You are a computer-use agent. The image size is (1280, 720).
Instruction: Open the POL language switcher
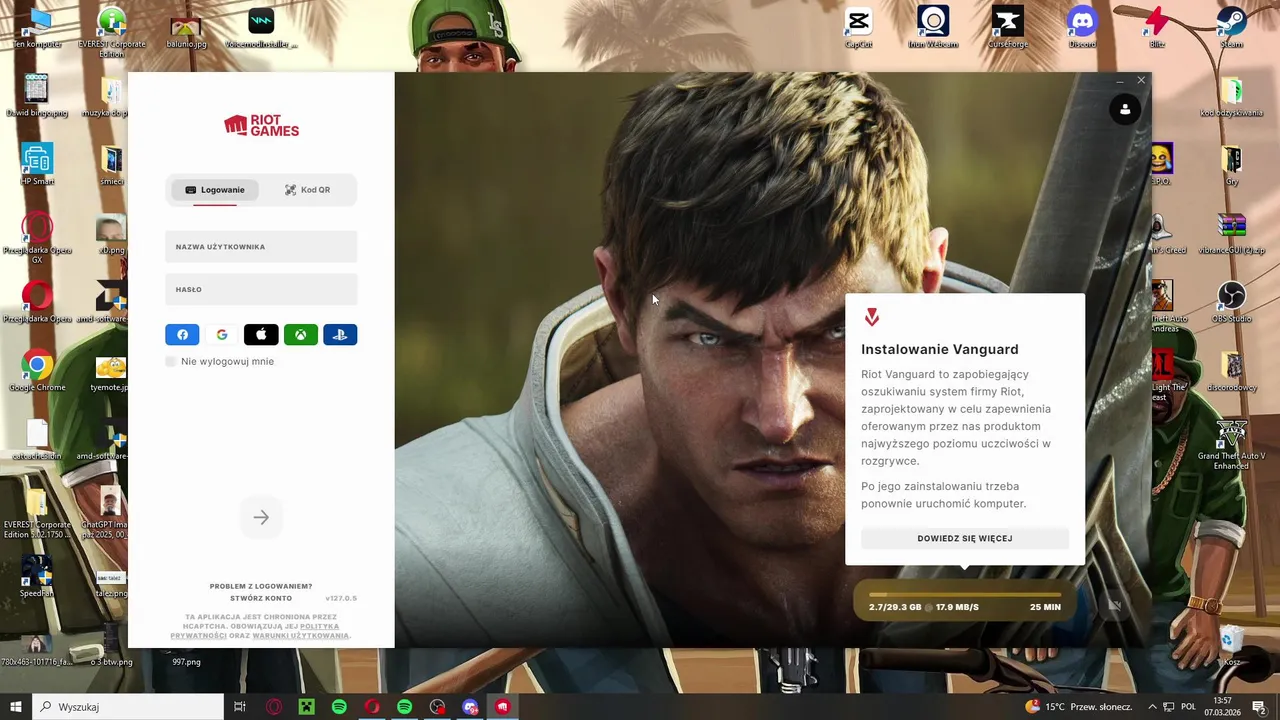click(x=1189, y=707)
